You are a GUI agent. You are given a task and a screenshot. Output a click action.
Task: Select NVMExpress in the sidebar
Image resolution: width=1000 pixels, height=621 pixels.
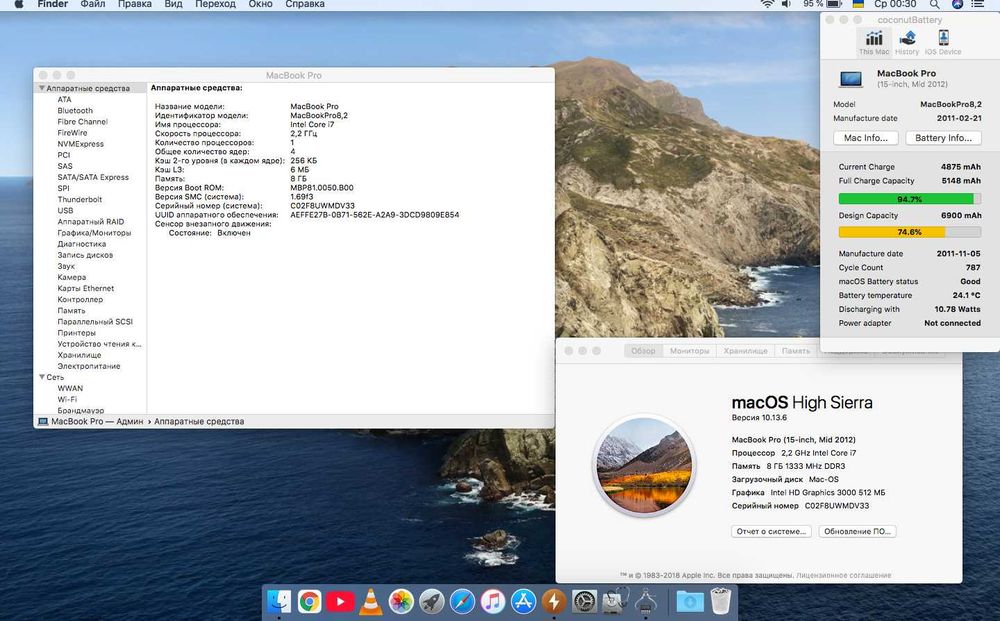(80, 144)
